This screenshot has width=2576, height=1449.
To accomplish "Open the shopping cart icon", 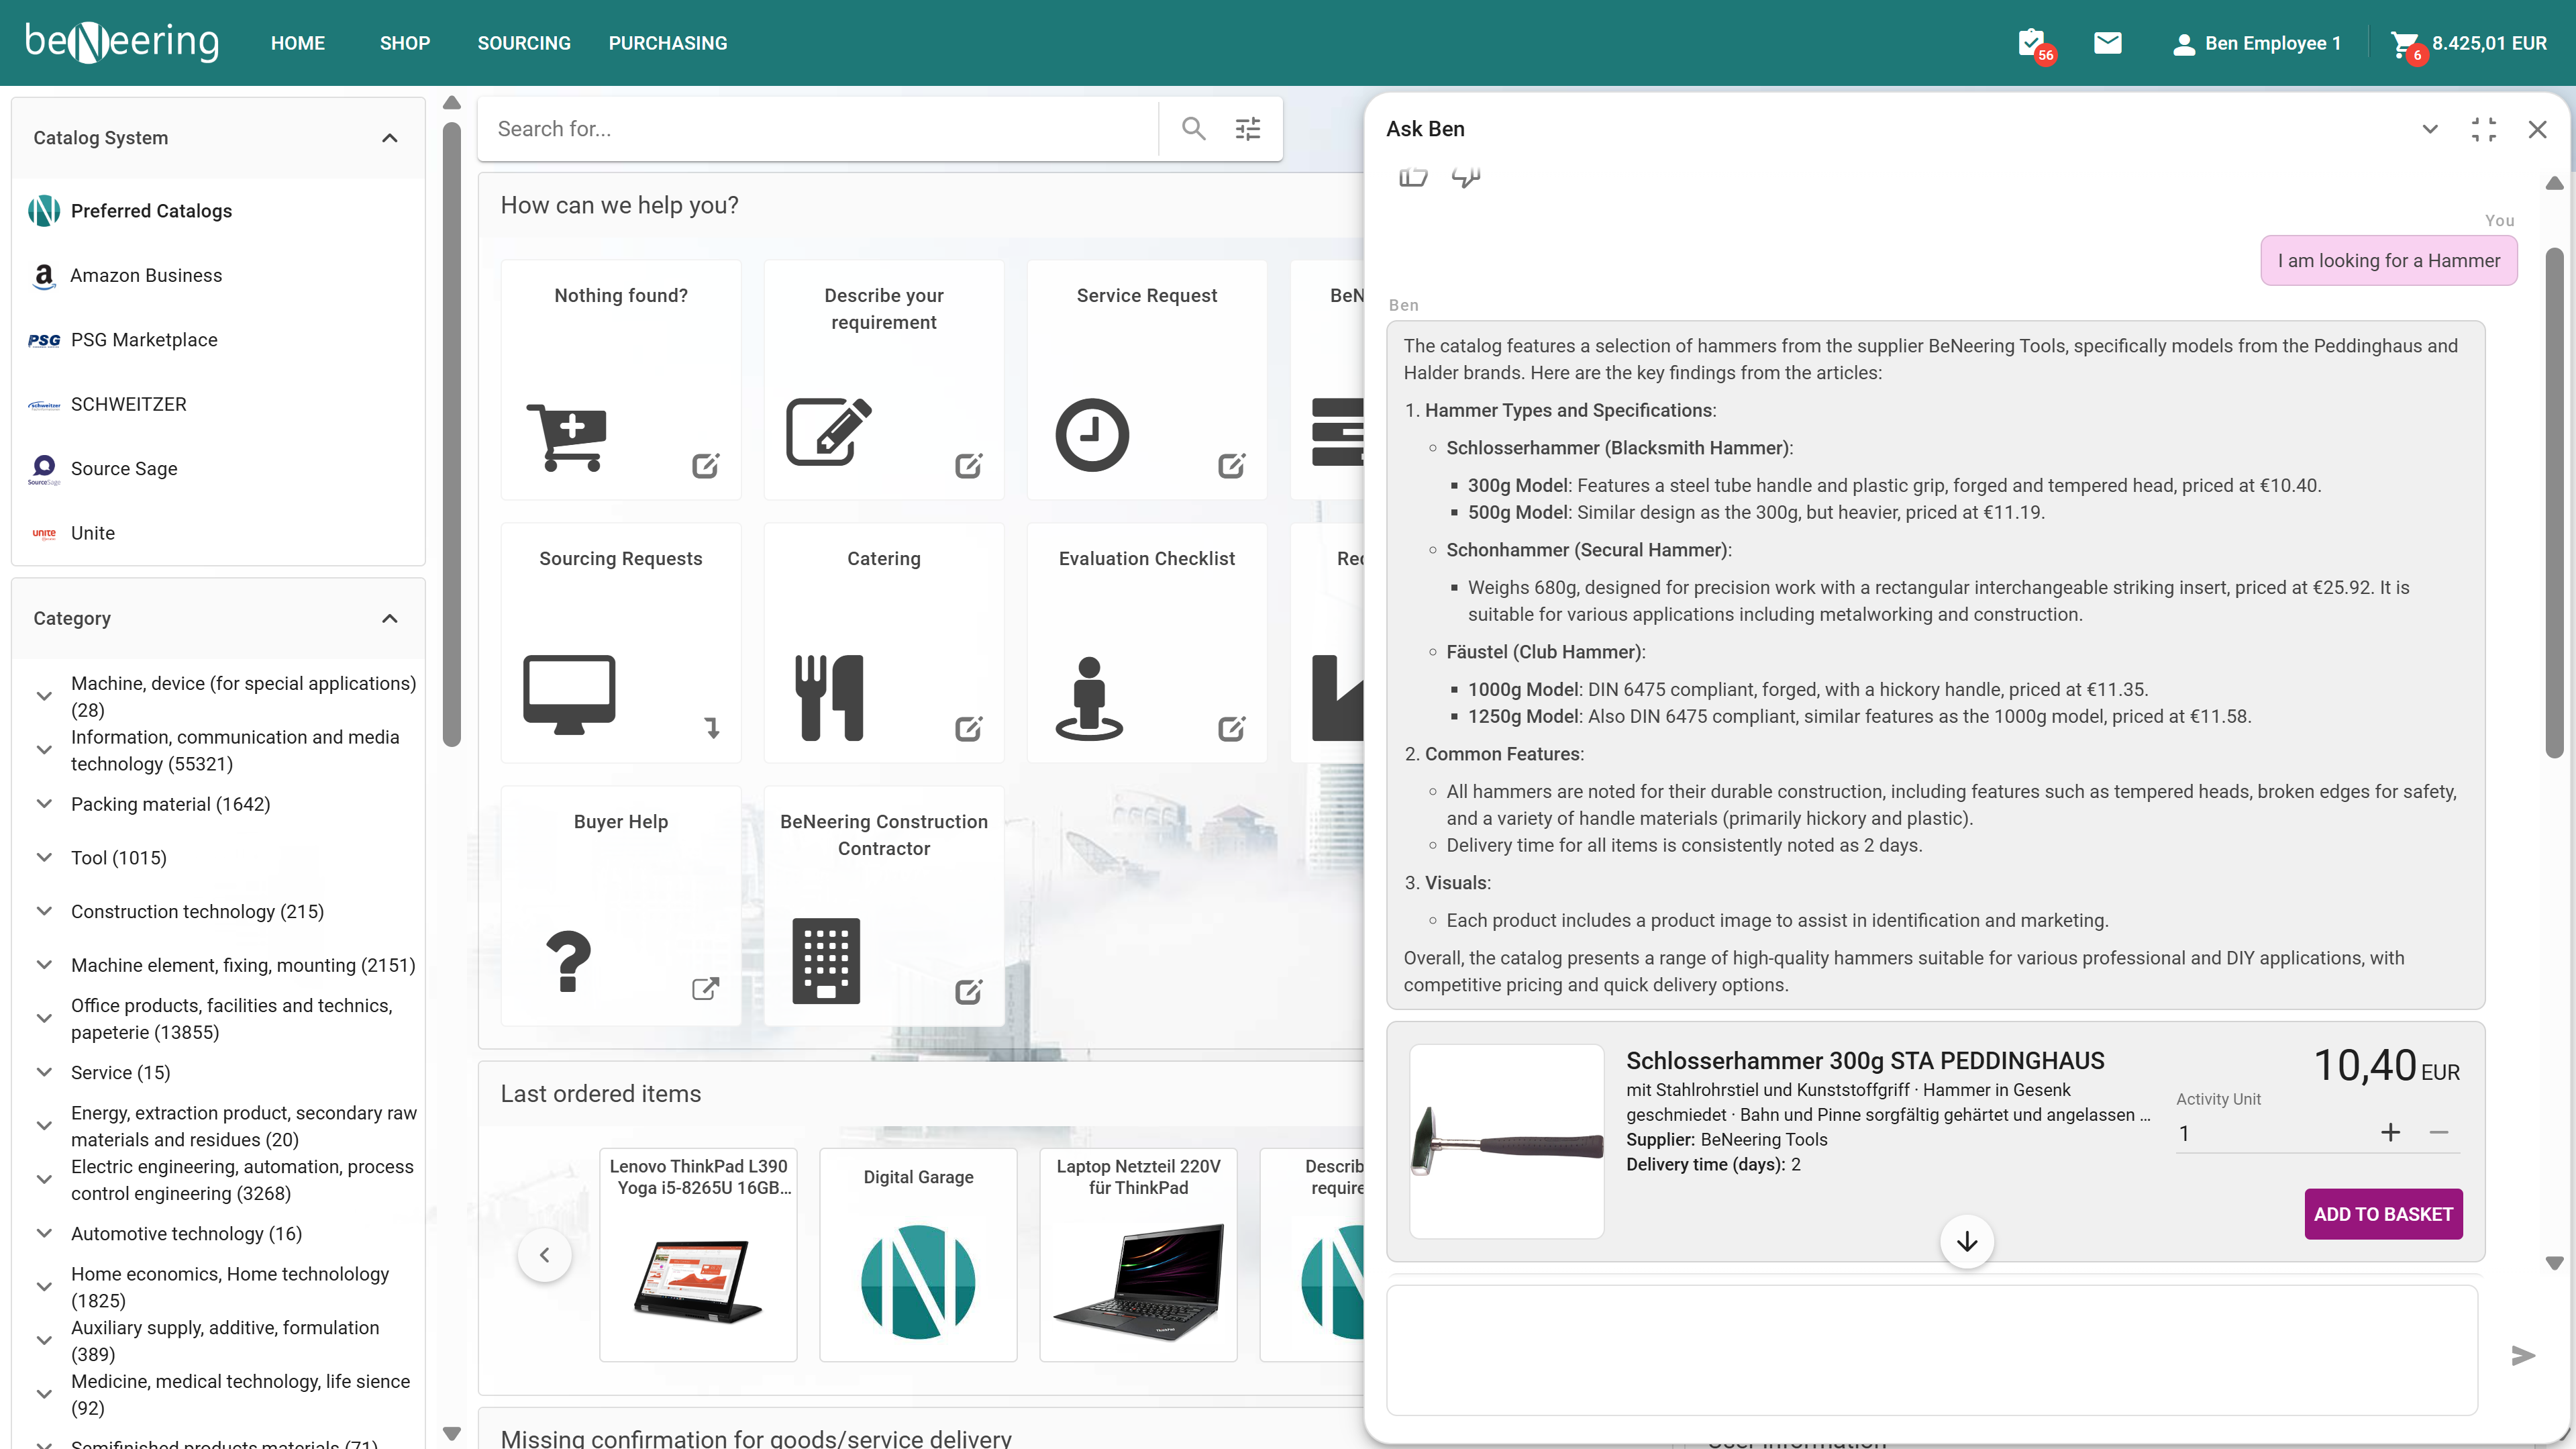I will pyautogui.click(x=2403, y=43).
